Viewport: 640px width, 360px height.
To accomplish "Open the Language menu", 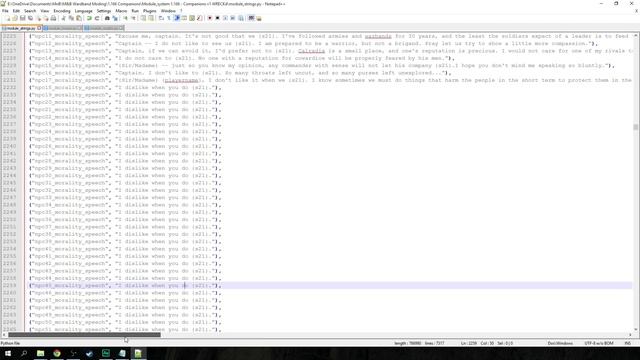I will 84,11.
